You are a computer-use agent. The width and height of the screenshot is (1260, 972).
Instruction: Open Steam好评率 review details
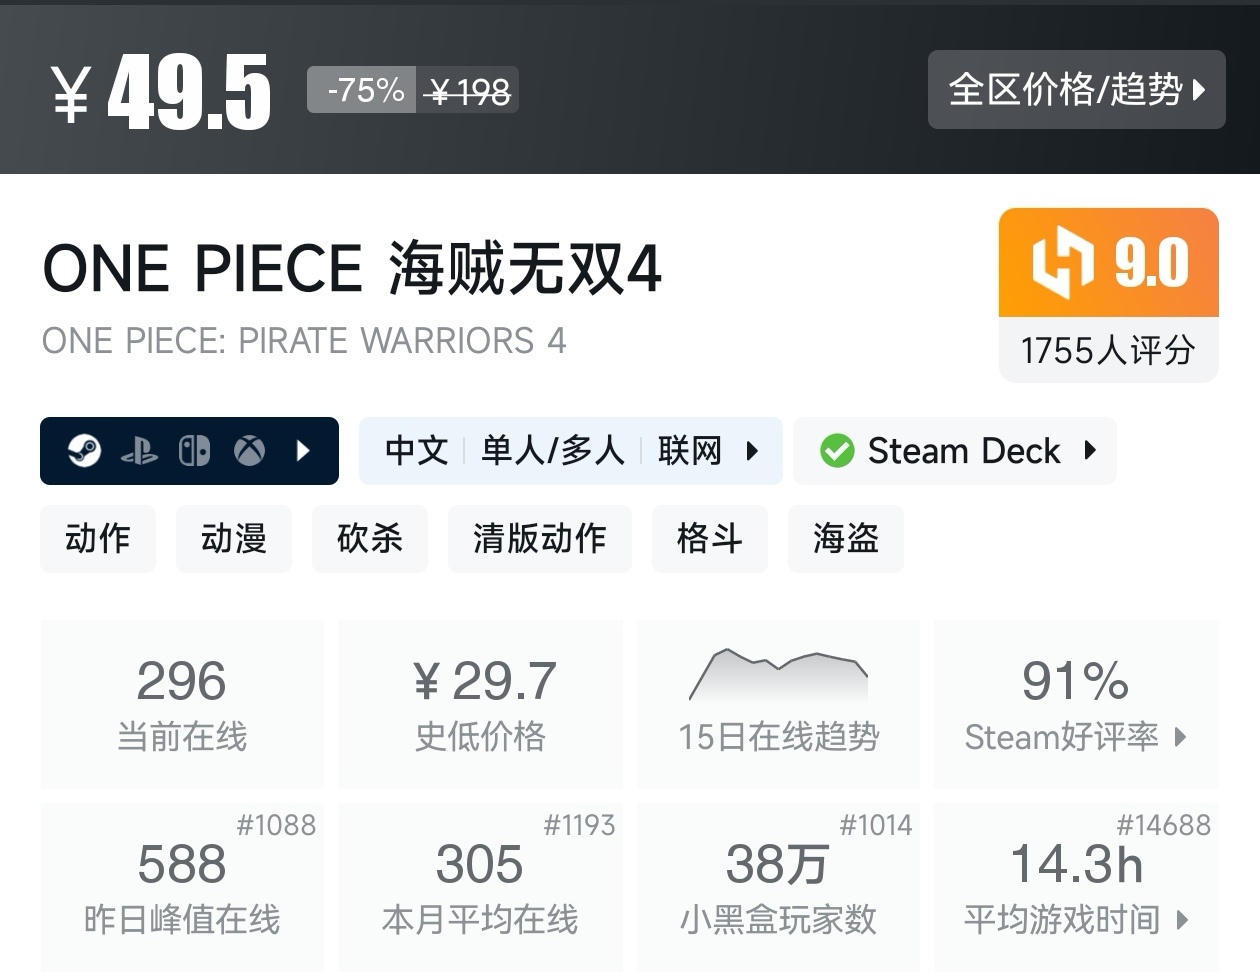point(1076,703)
